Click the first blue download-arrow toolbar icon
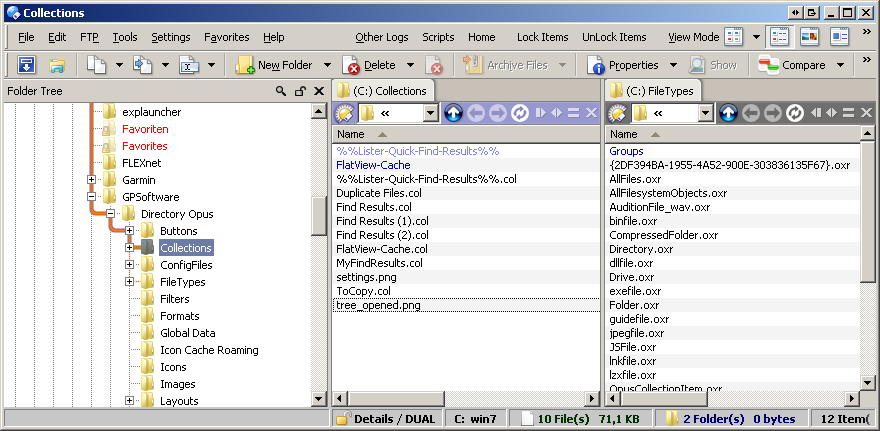880x431 pixels. tap(26, 65)
